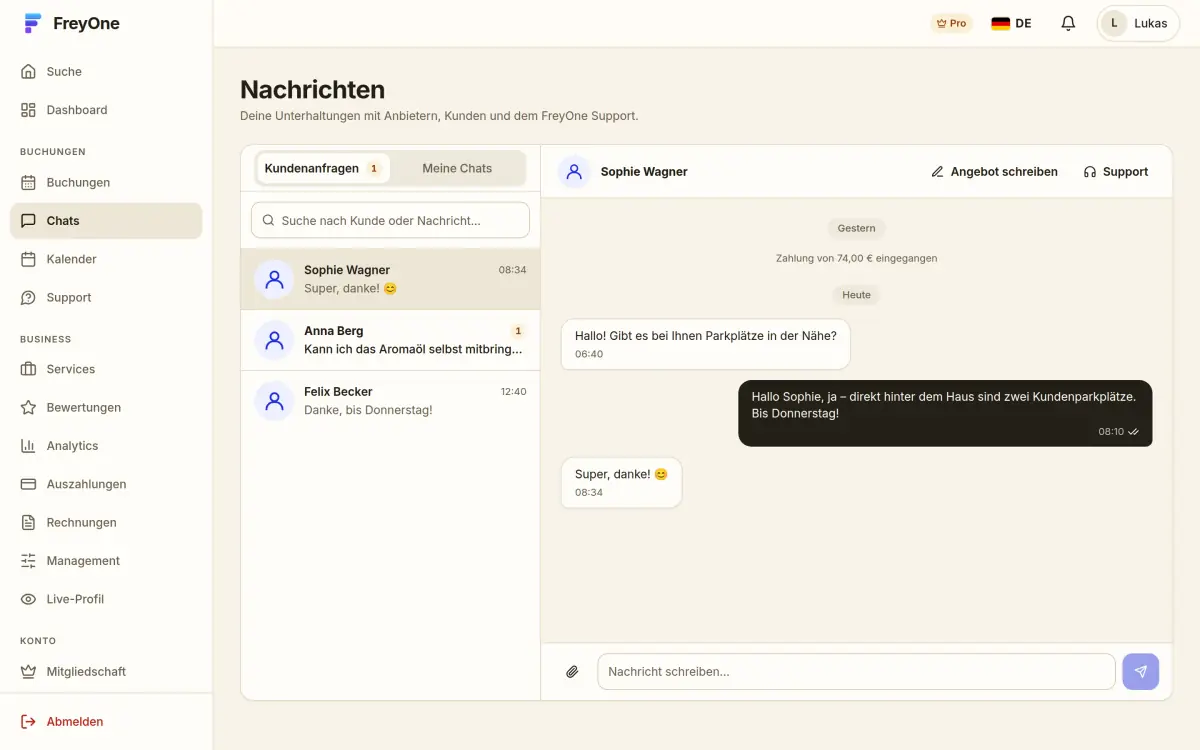Click Sophie Wagner's avatar in chat header

pos(574,172)
